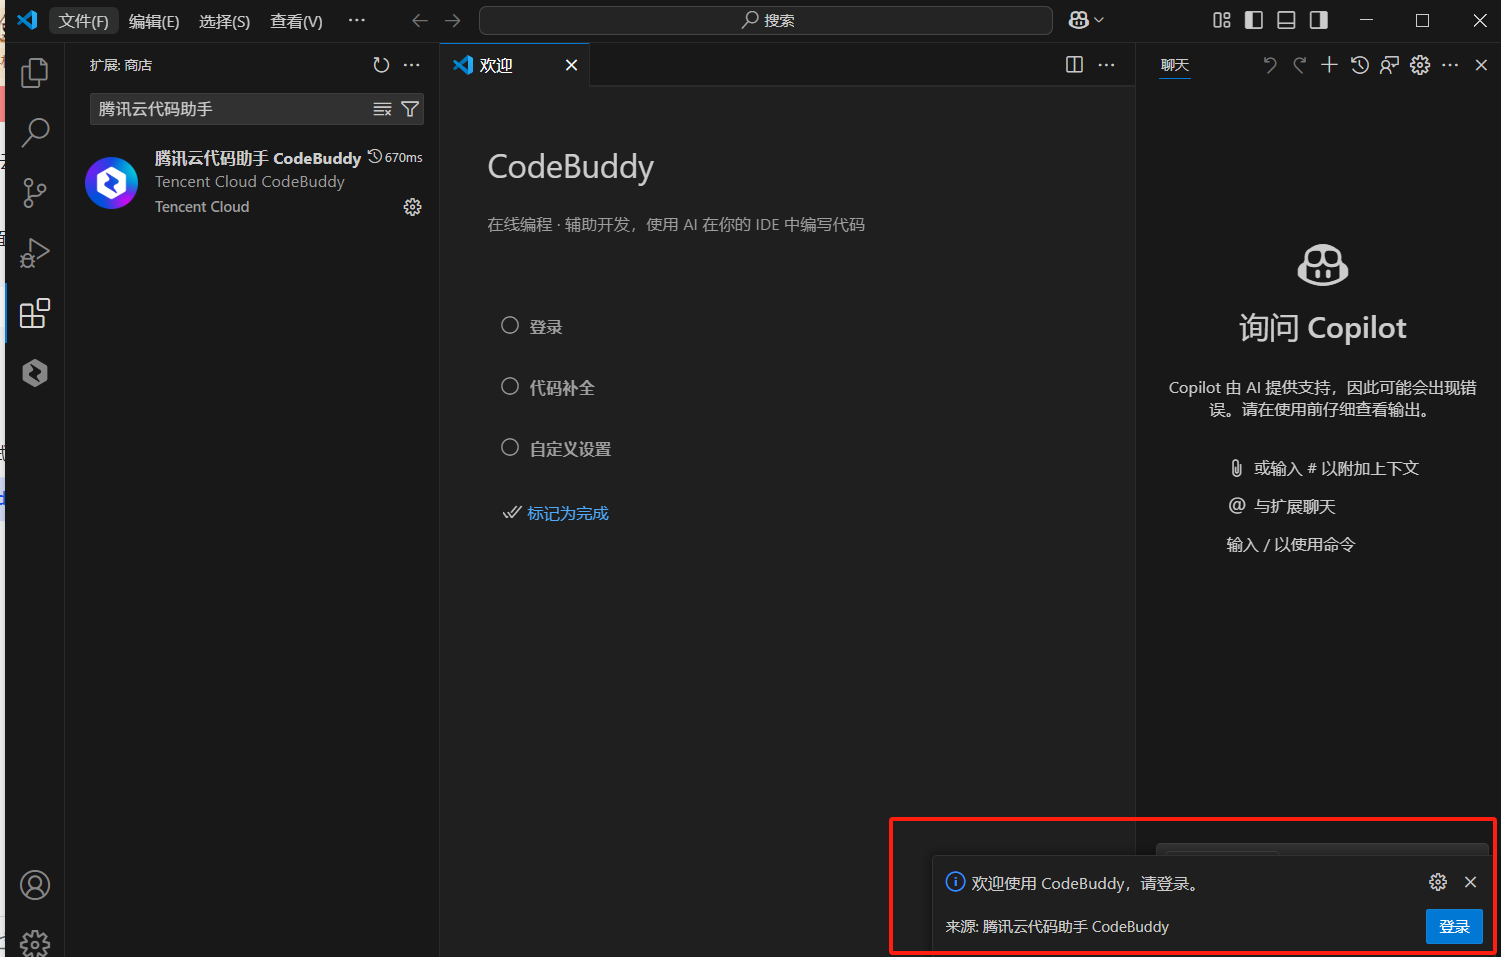Open the Source Control view
Screen dimensions: 1501x957
tap(35, 192)
